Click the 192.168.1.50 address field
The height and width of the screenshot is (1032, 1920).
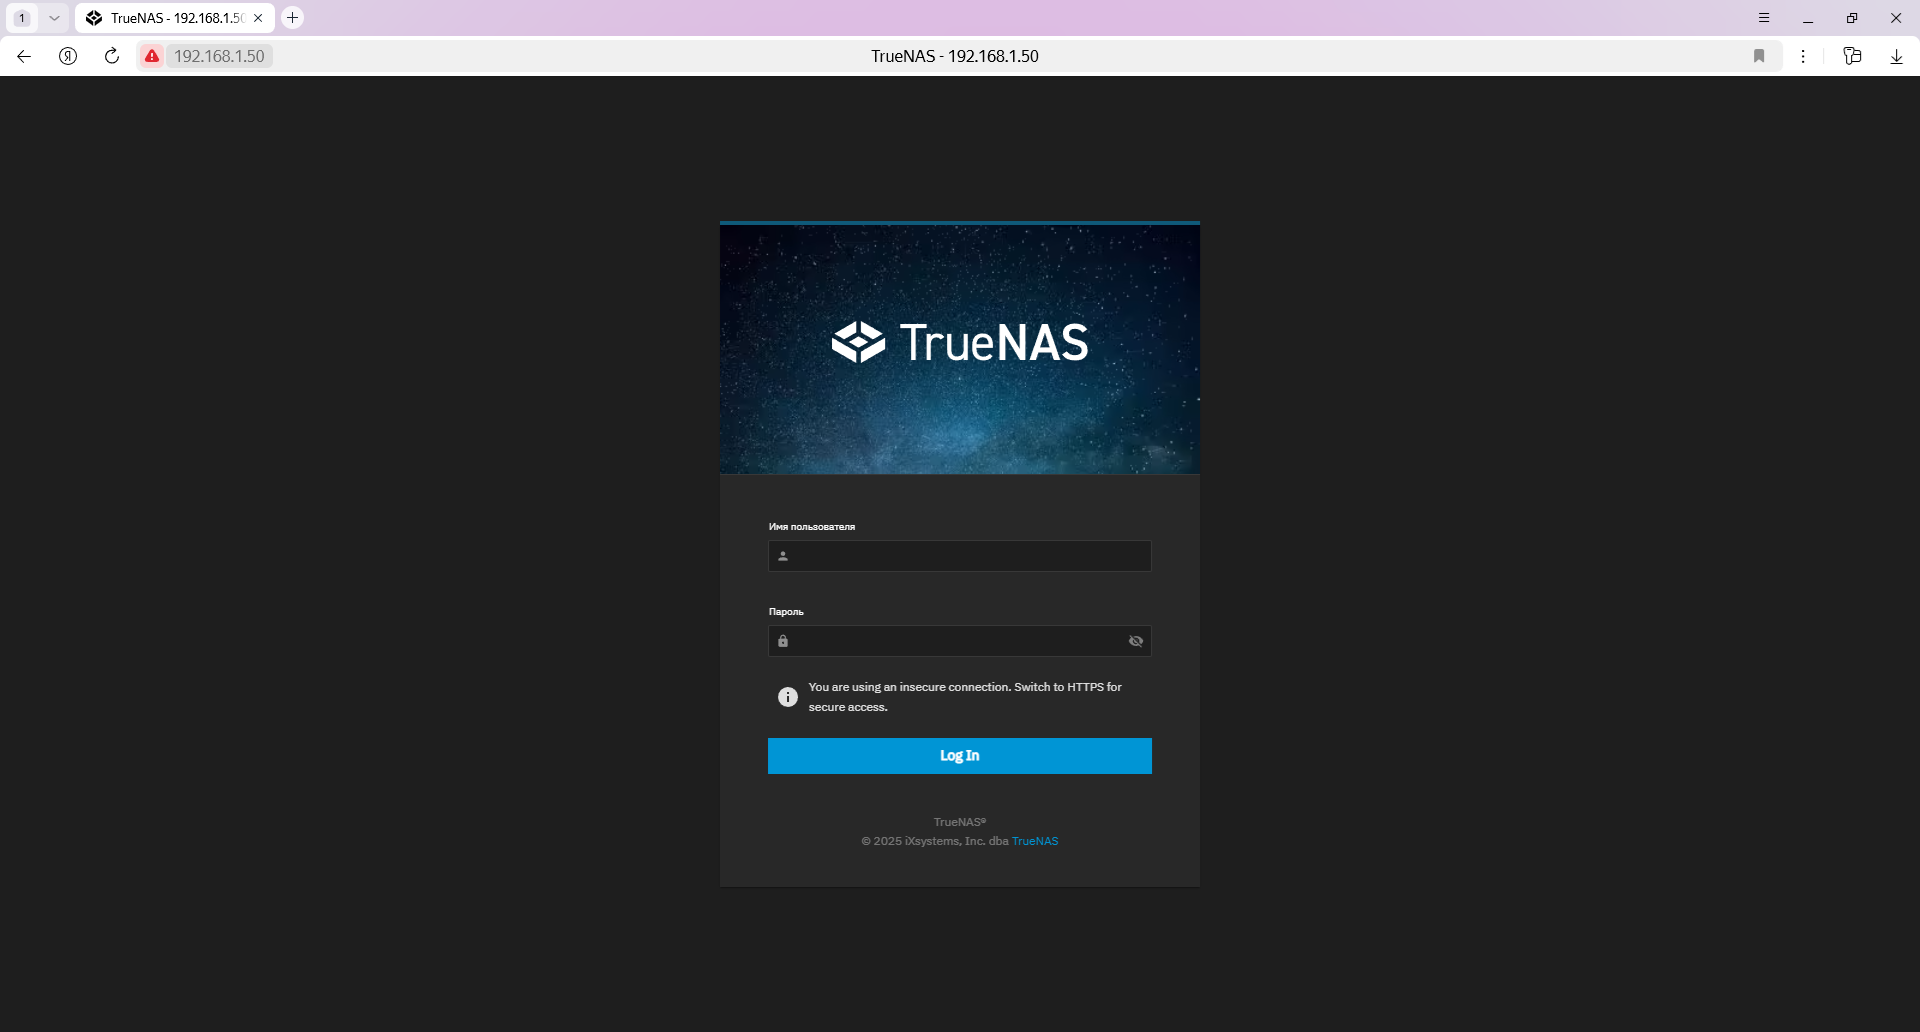click(219, 56)
